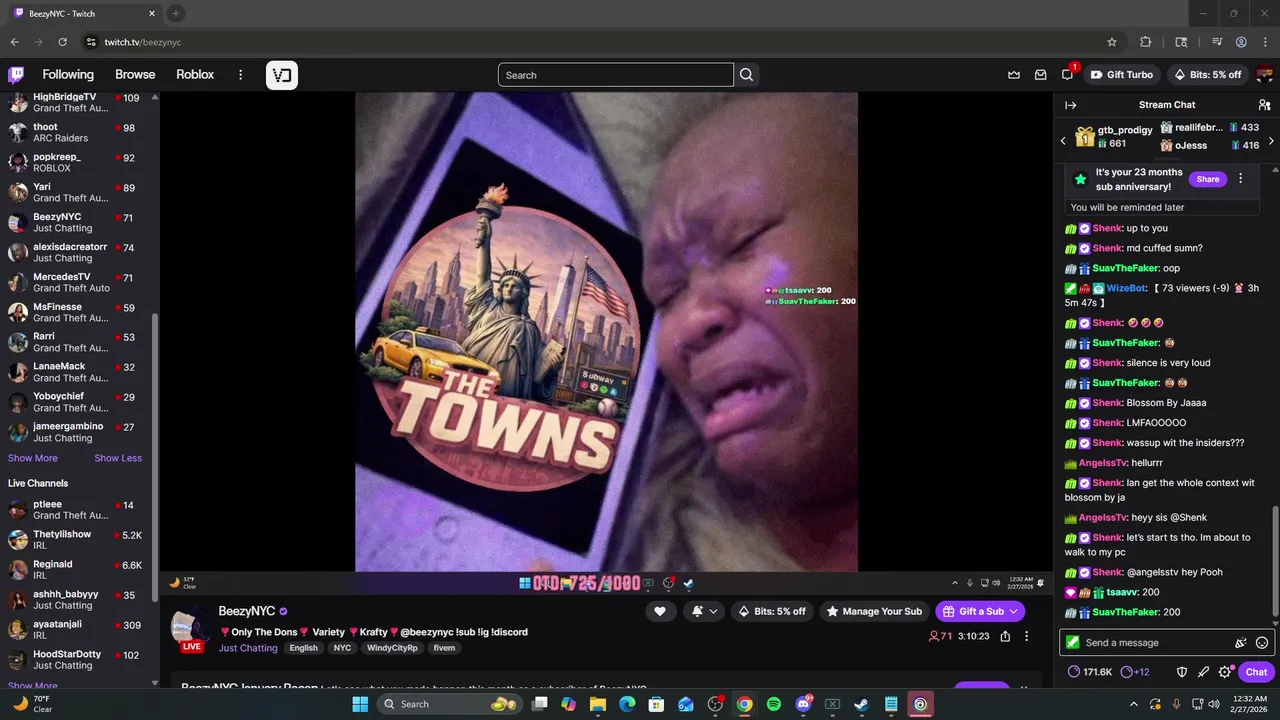Open the channel points 171.6K balance

[x=1090, y=672]
